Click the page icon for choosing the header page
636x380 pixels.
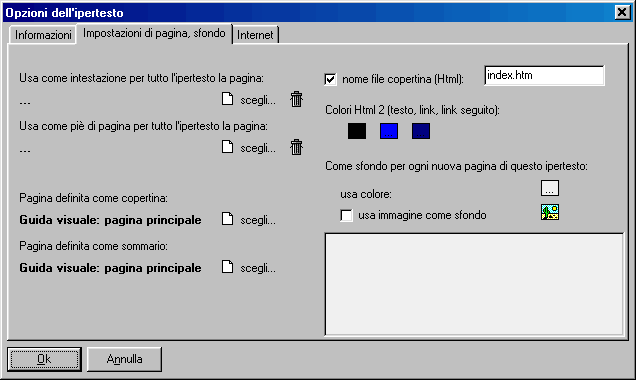(x=228, y=99)
